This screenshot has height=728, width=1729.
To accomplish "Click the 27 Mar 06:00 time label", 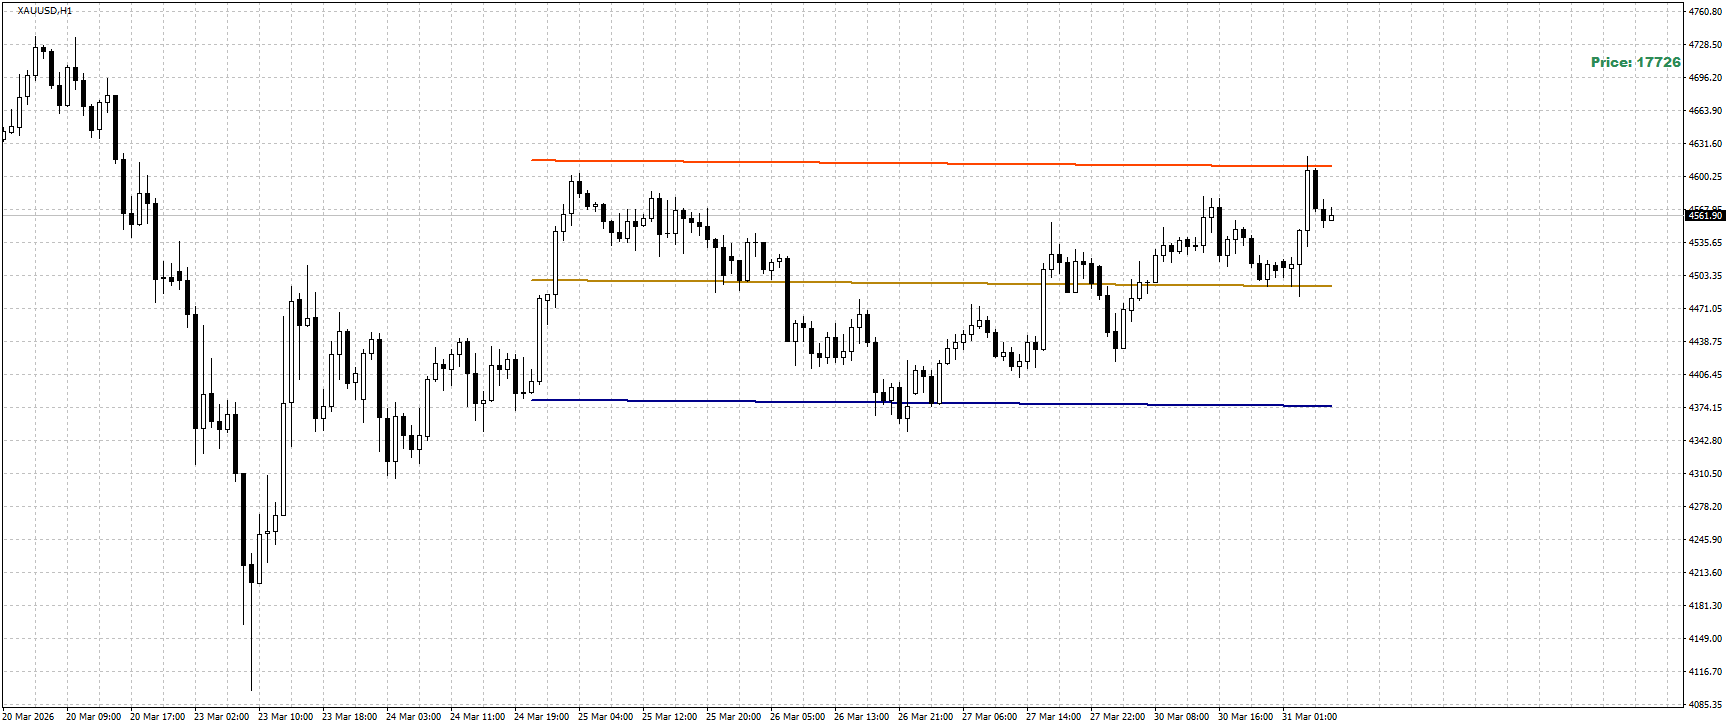I will pyautogui.click(x=989, y=716).
